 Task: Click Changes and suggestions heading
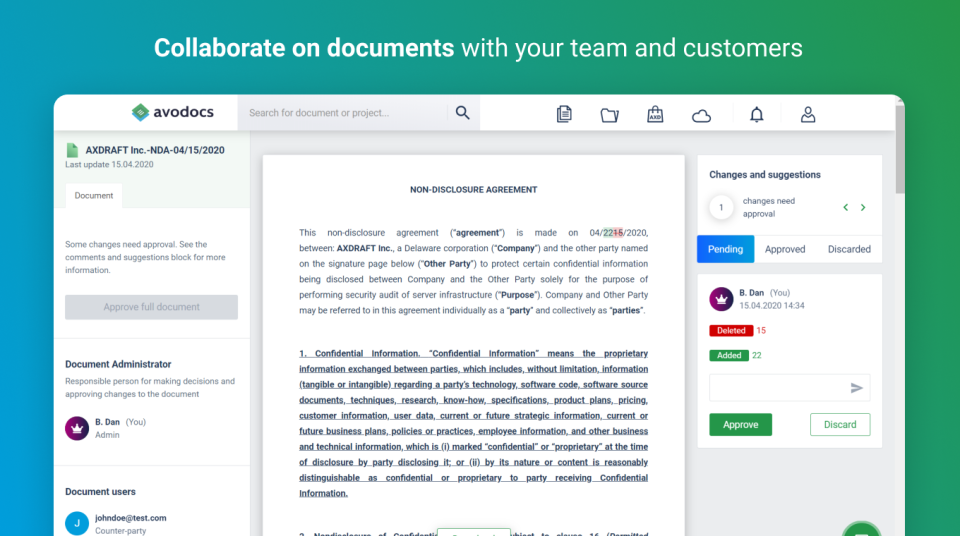pos(765,175)
